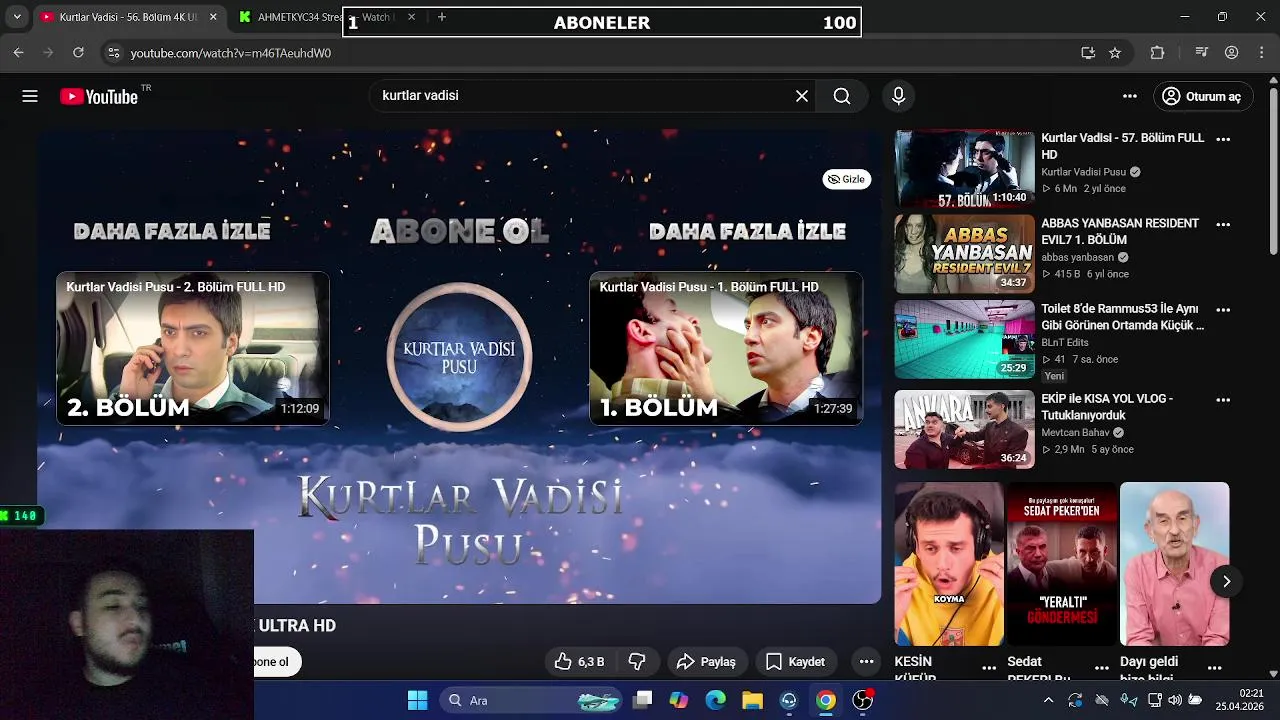Viewport: 1280px width, 720px height.
Task: Open the YouTube hamburger guide menu
Action: (30, 96)
